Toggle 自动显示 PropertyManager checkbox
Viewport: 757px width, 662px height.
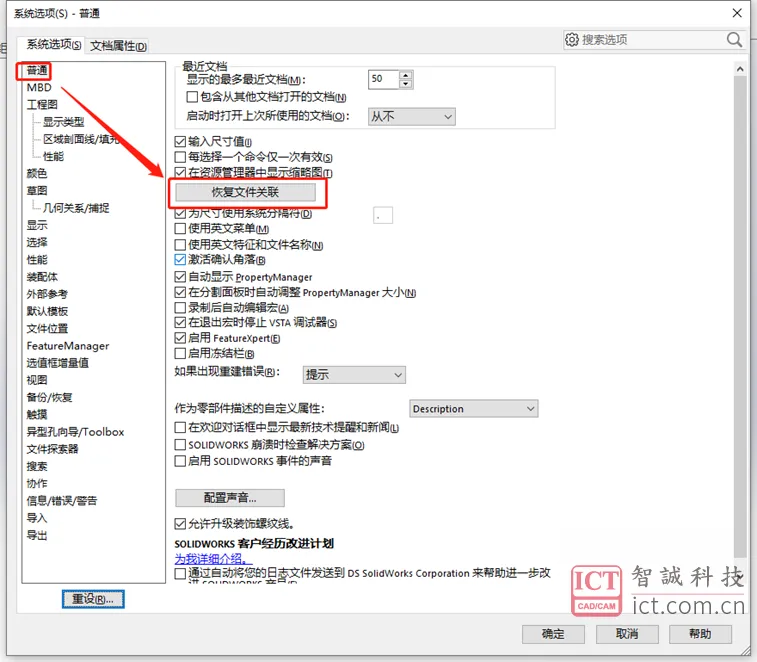pyautogui.click(x=180, y=277)
